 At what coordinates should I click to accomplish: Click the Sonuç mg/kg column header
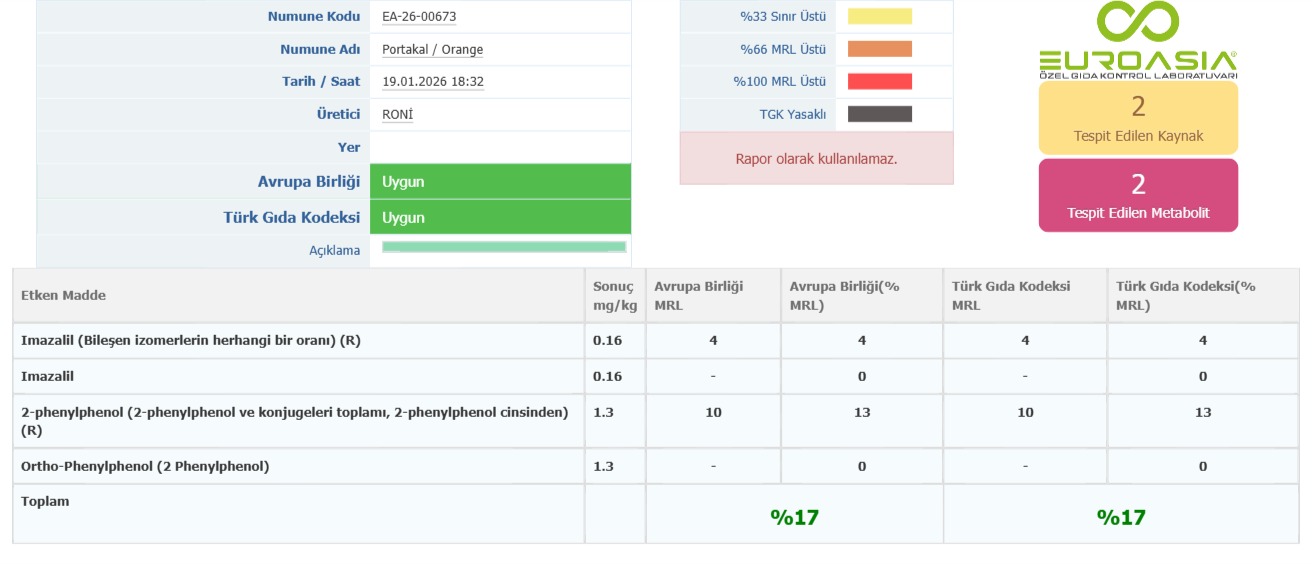pos(614,295)
